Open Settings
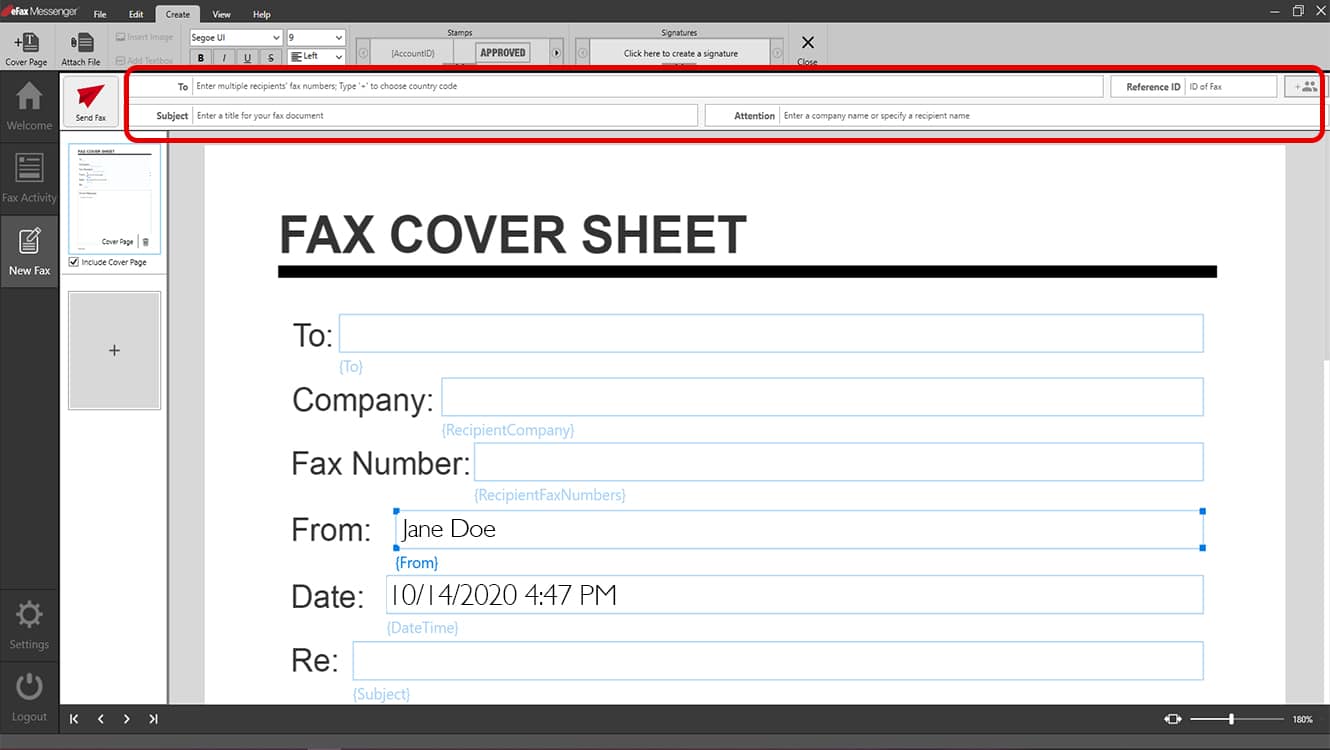This screenshot has height=750, width=1330. (x=29, y=622)
